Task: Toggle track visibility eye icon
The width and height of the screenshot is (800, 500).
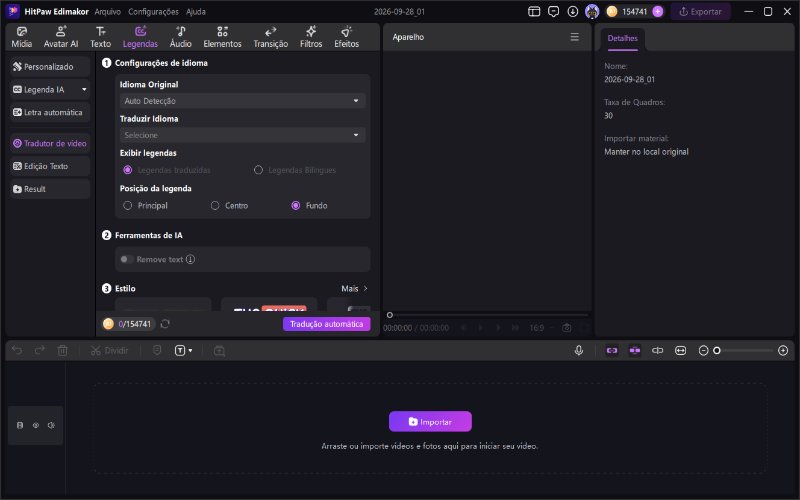Action: [36, 425]
